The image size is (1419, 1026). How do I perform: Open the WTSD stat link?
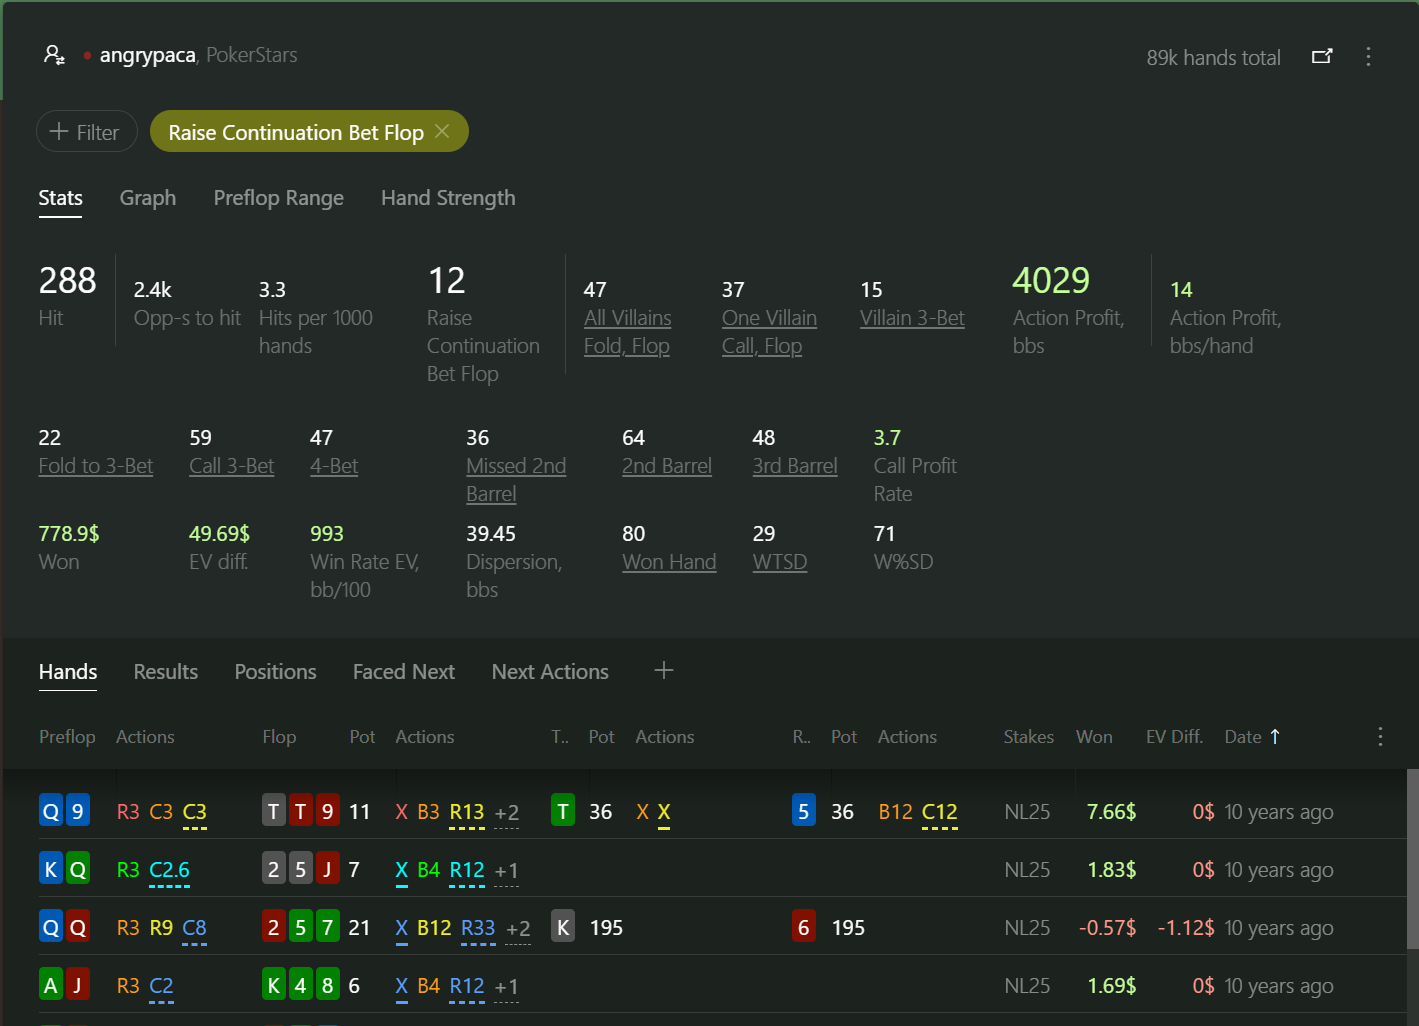coord(780,562)
